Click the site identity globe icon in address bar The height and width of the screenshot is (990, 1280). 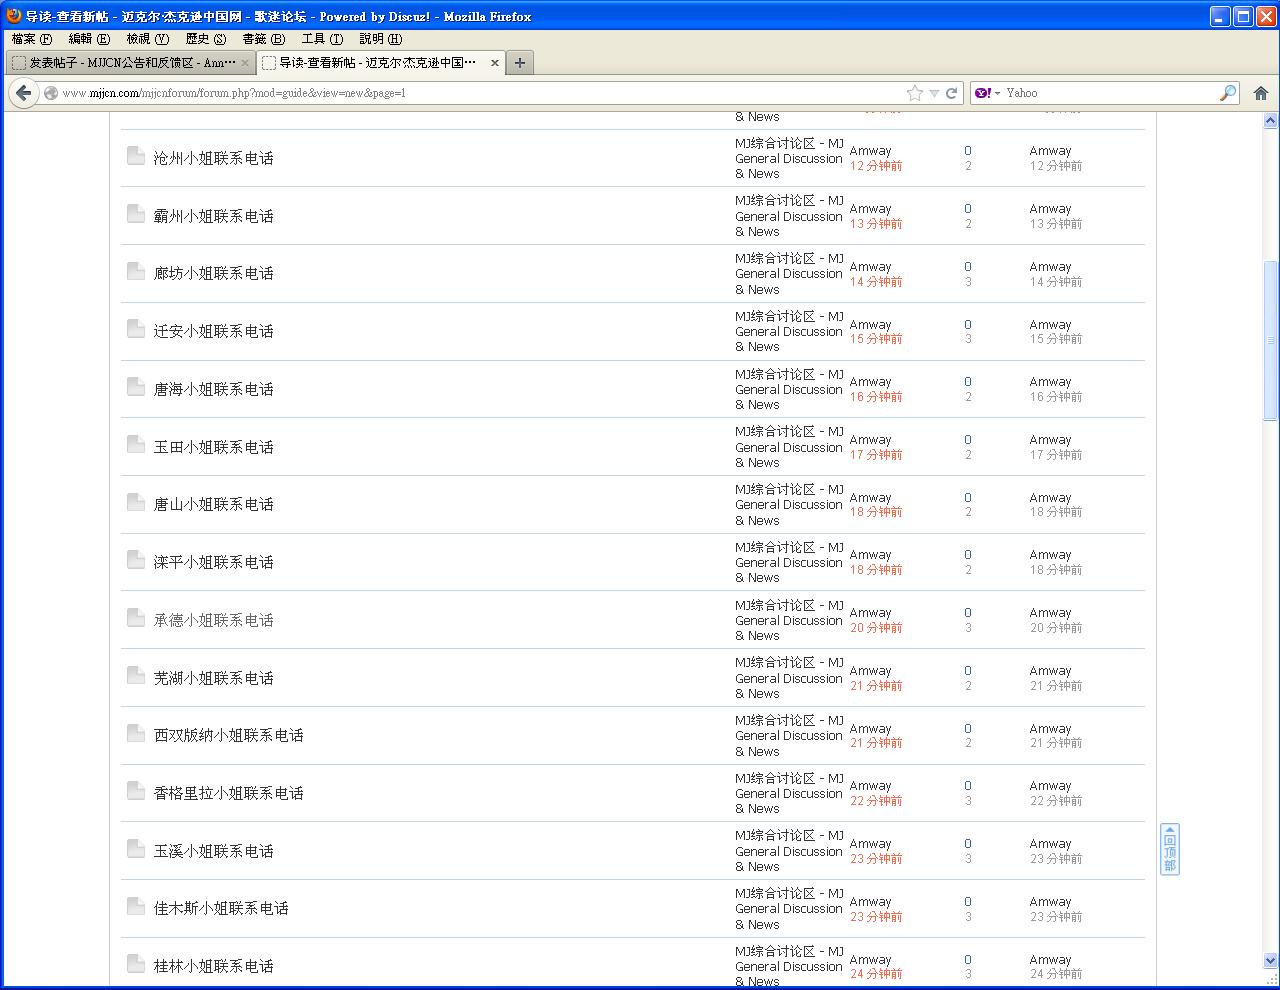(x=50, y=93)
